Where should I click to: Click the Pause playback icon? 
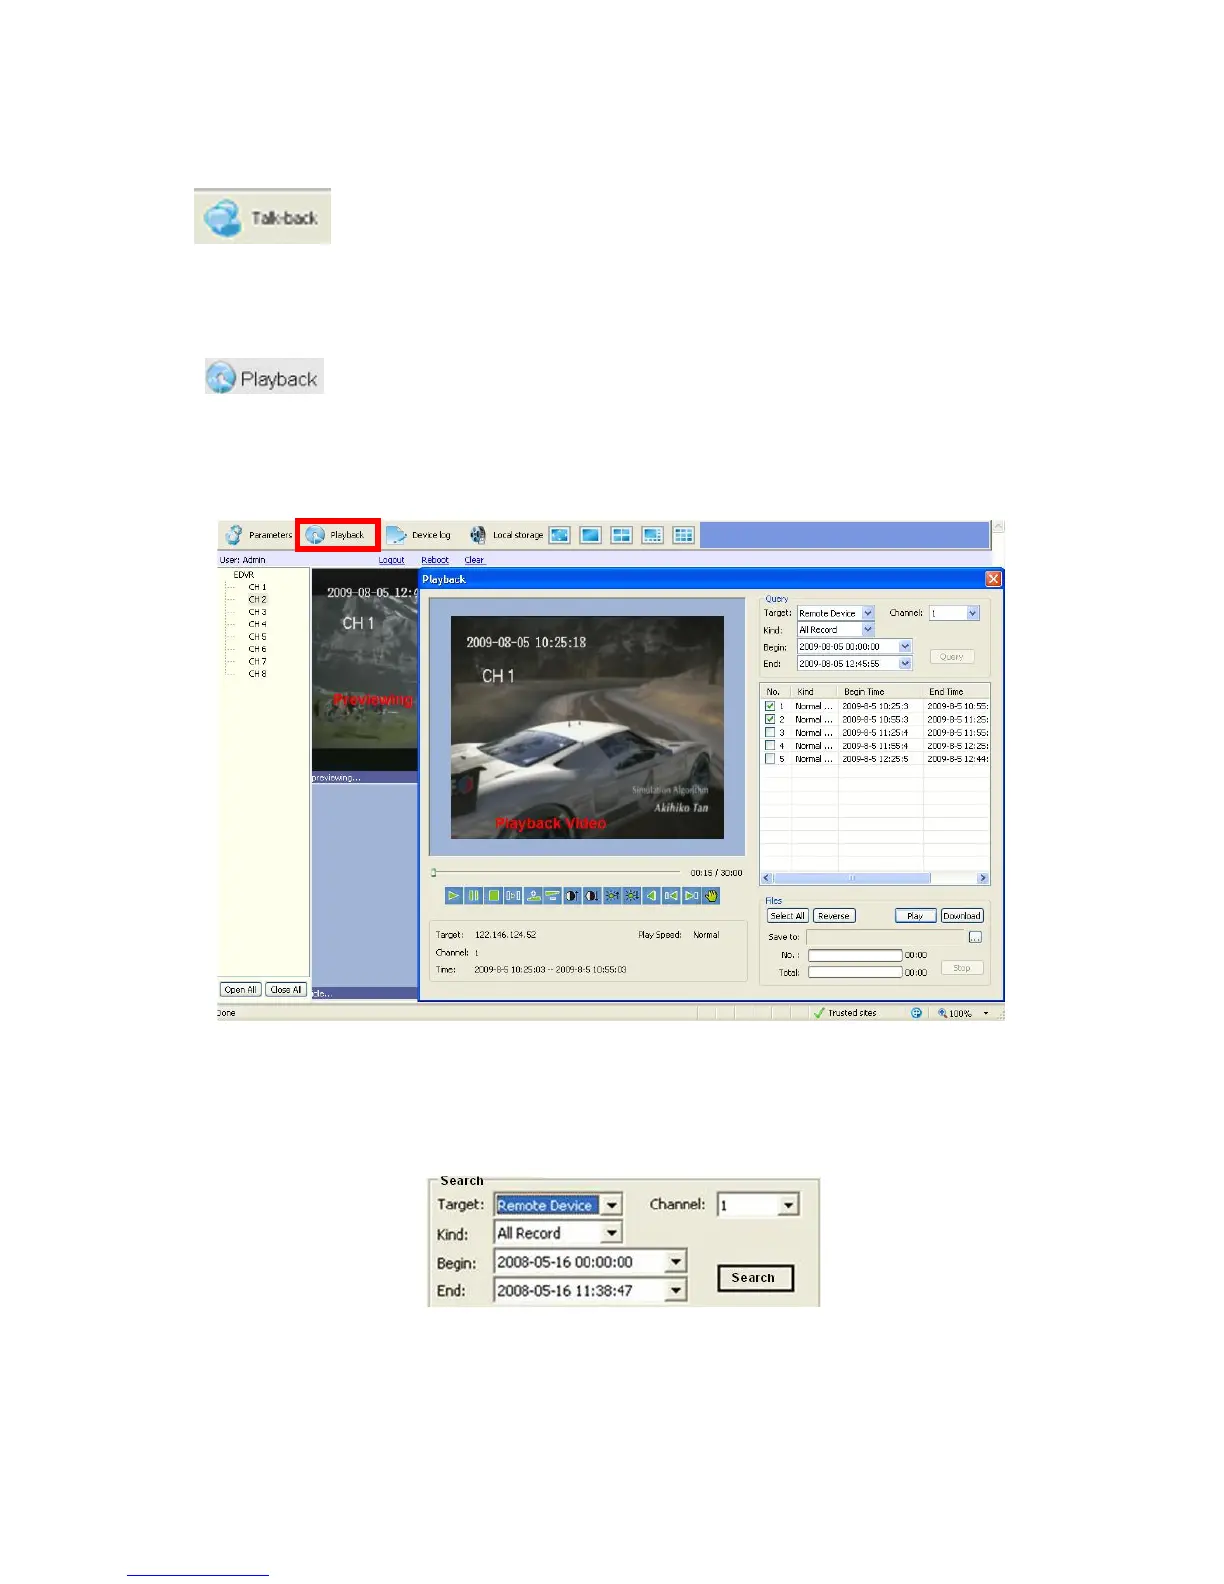point(473,896)
